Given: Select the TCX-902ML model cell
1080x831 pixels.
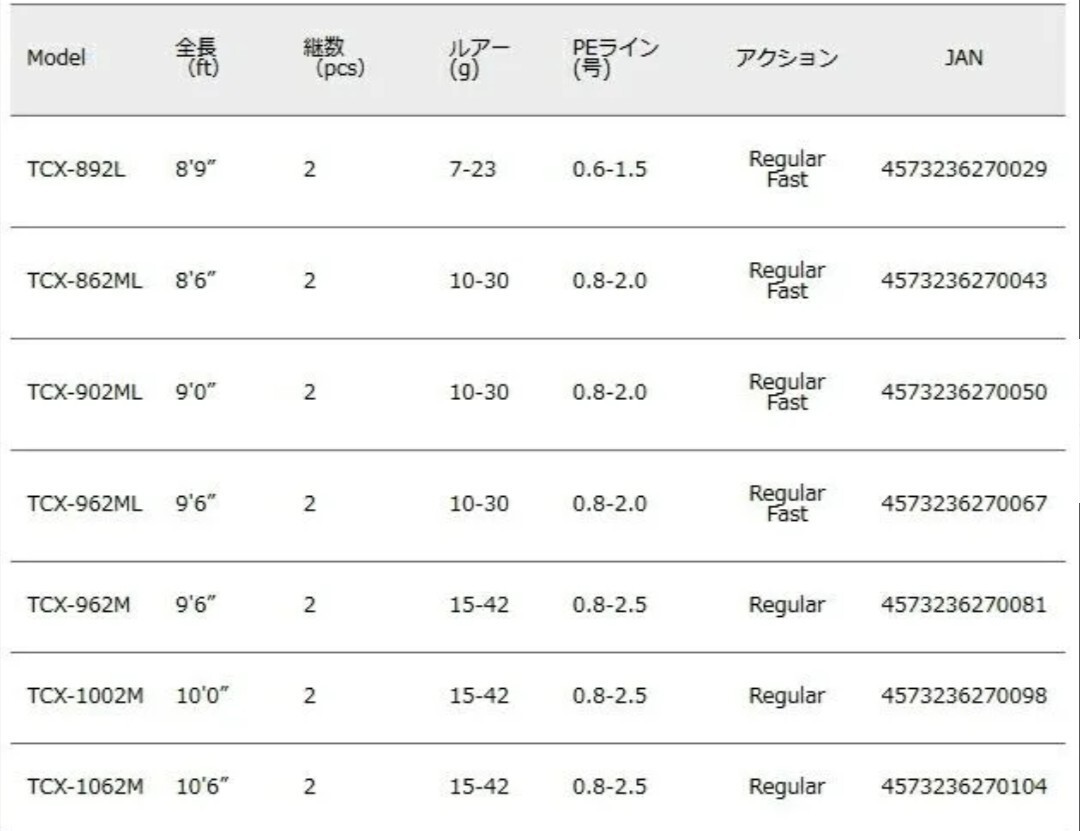Looking at the screenshot, I should click(84, 392).
